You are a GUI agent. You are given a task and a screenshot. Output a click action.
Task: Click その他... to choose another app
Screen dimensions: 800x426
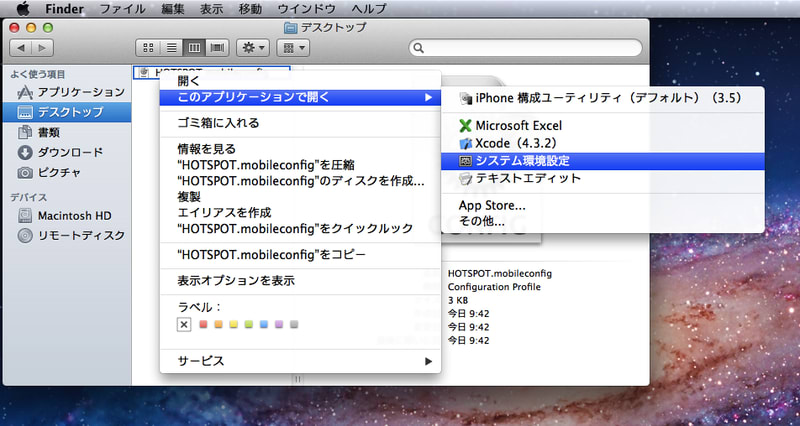(481, 221)
